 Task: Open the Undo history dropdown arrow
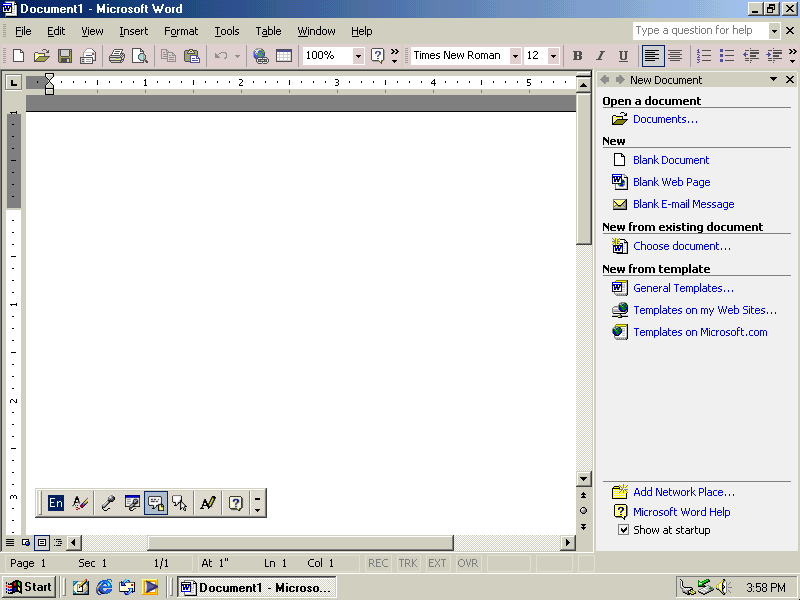[x=237, y=56]
